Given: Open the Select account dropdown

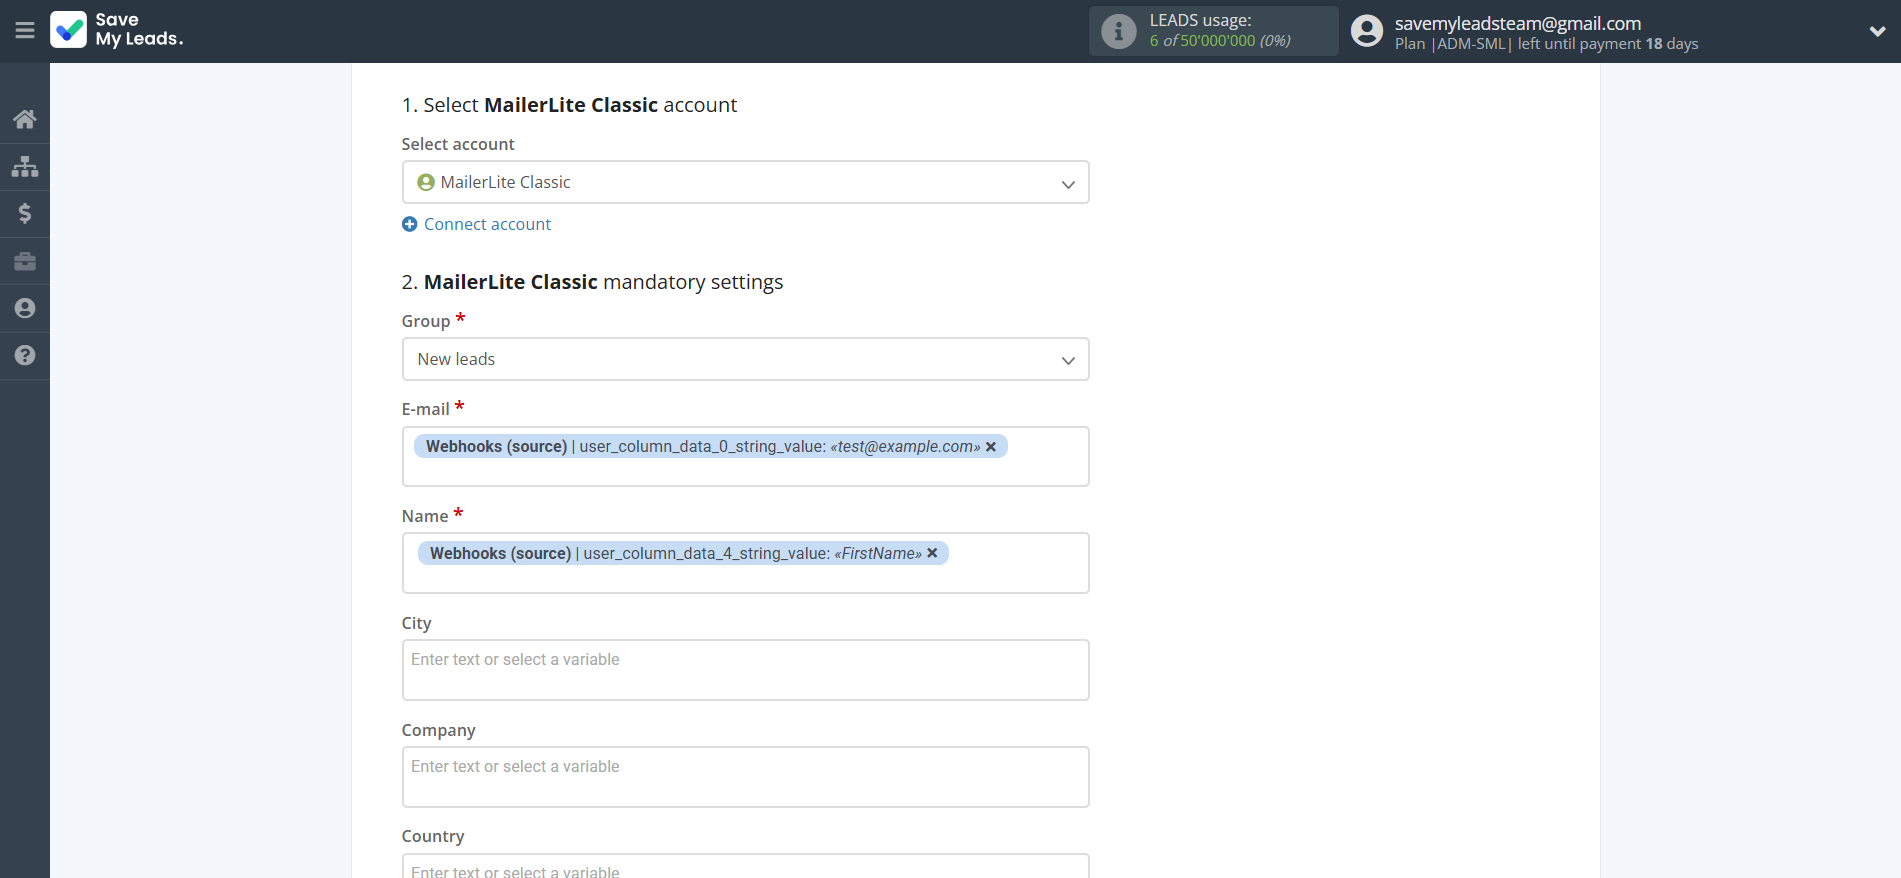Looking at the screenshot, I should tap(745, 182).
